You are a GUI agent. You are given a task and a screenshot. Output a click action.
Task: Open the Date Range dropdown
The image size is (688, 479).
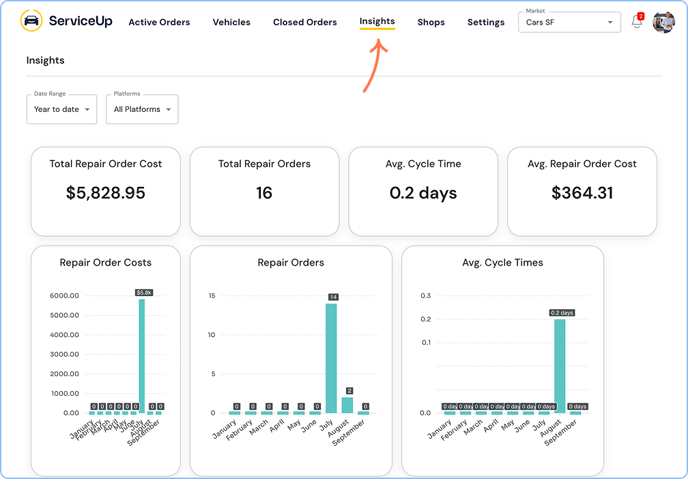pos(62,109)
